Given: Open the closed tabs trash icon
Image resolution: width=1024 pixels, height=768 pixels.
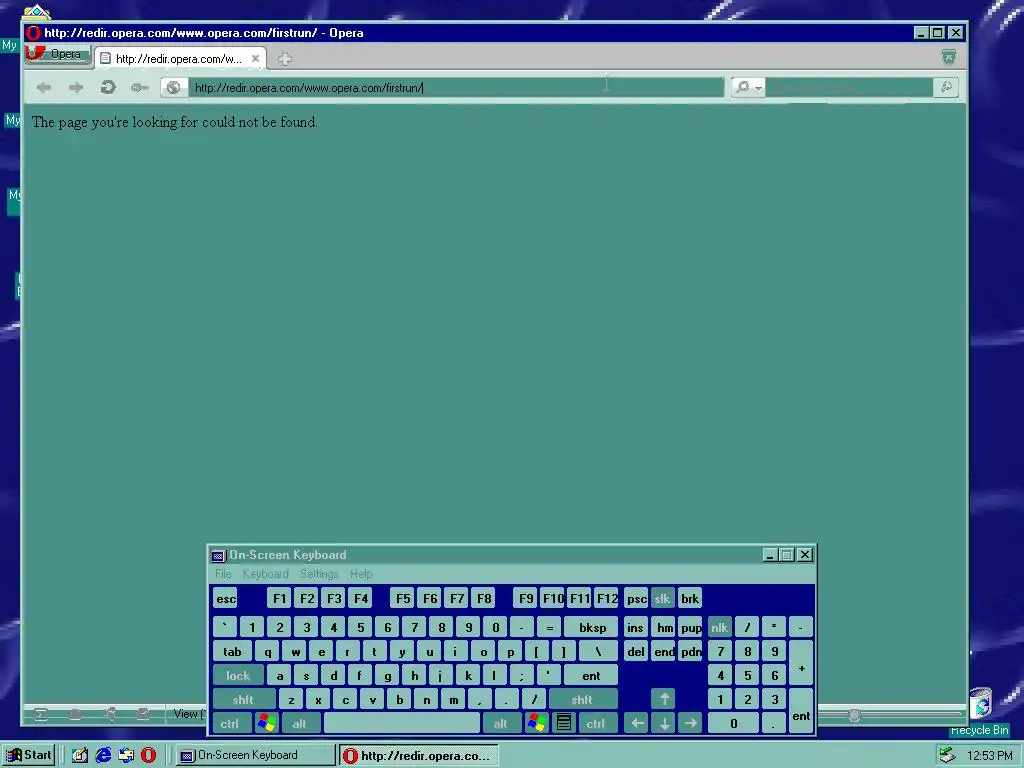Looking at the screenshot, I should click(949, 57).
